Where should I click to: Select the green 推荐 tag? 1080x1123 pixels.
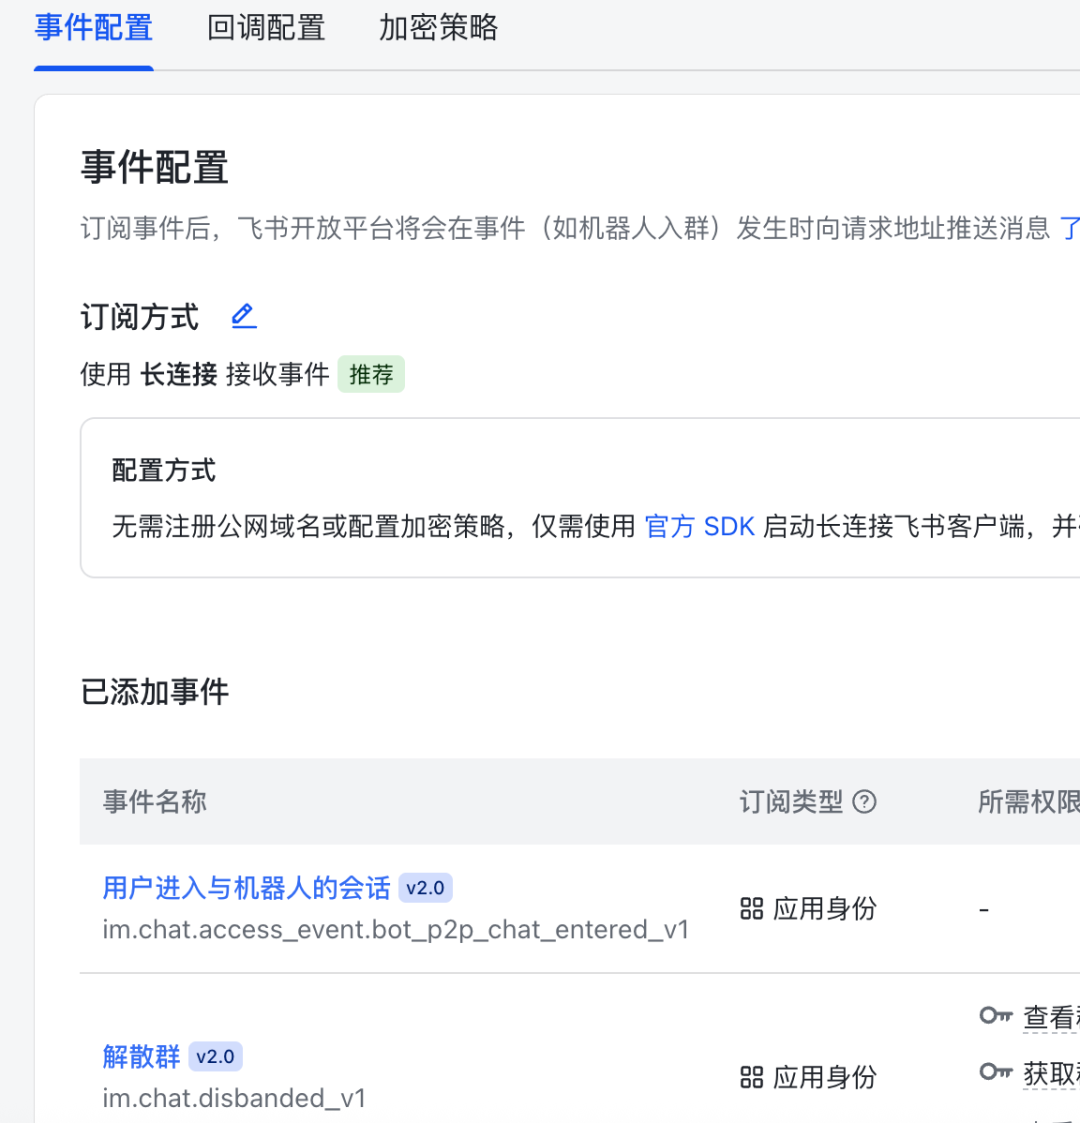click(371, 375)
